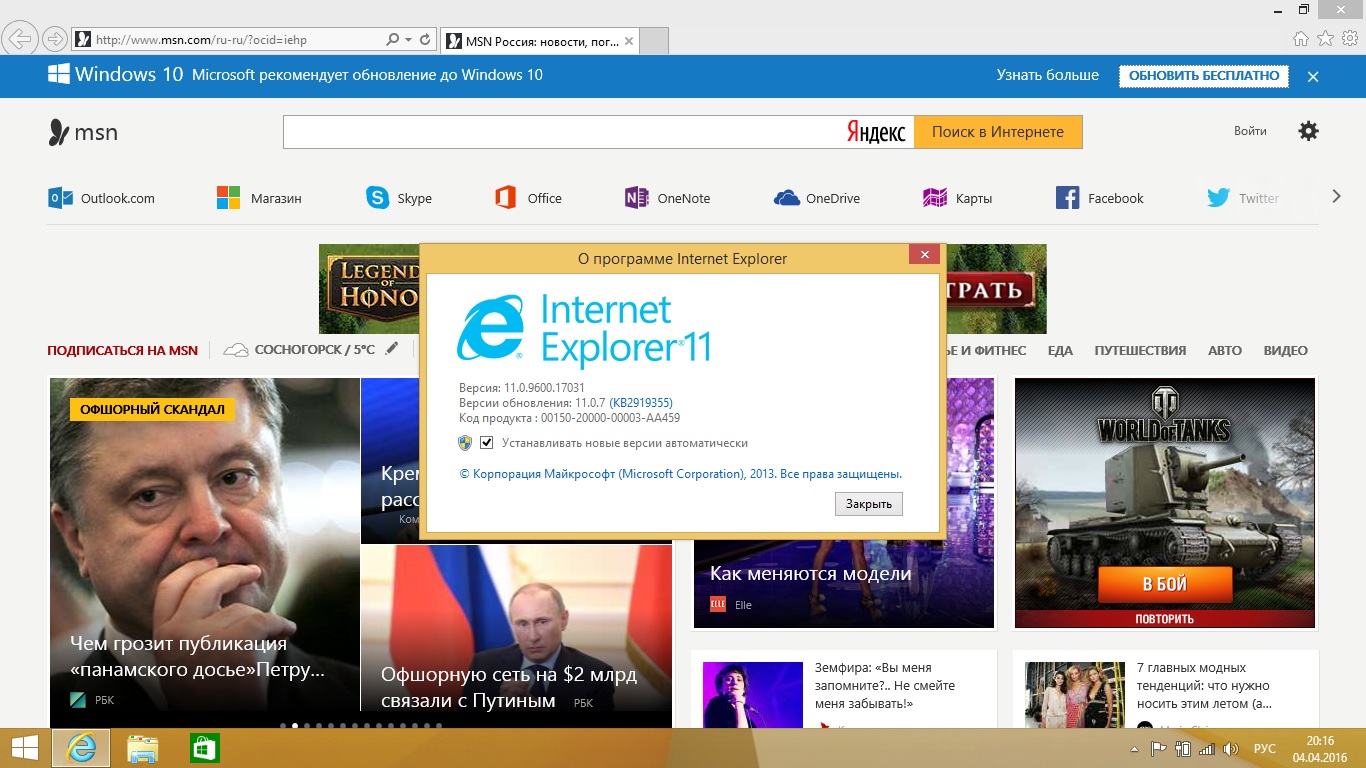This screenshot has height=768, width=1366.
Task: Open the ЕДА menu section
Action: pos(1060,350)
